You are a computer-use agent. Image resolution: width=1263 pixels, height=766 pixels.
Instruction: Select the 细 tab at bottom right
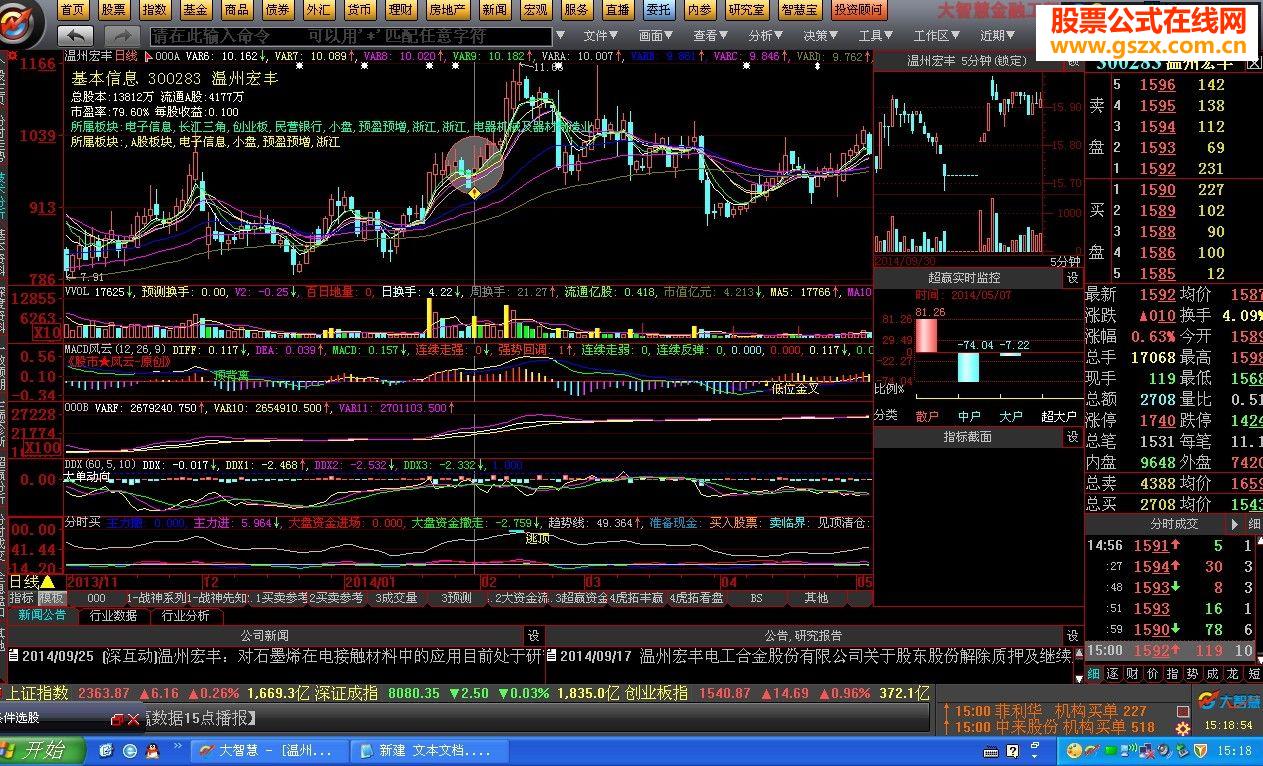[x=1093, y=674]
